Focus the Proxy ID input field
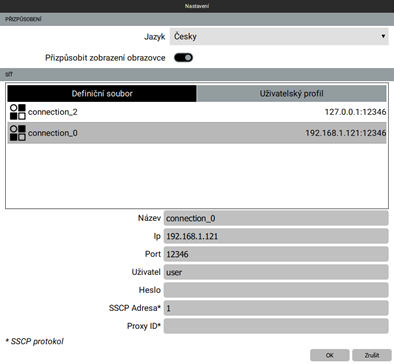The height and width of the screenshot is (364, 394). (276, 326)
